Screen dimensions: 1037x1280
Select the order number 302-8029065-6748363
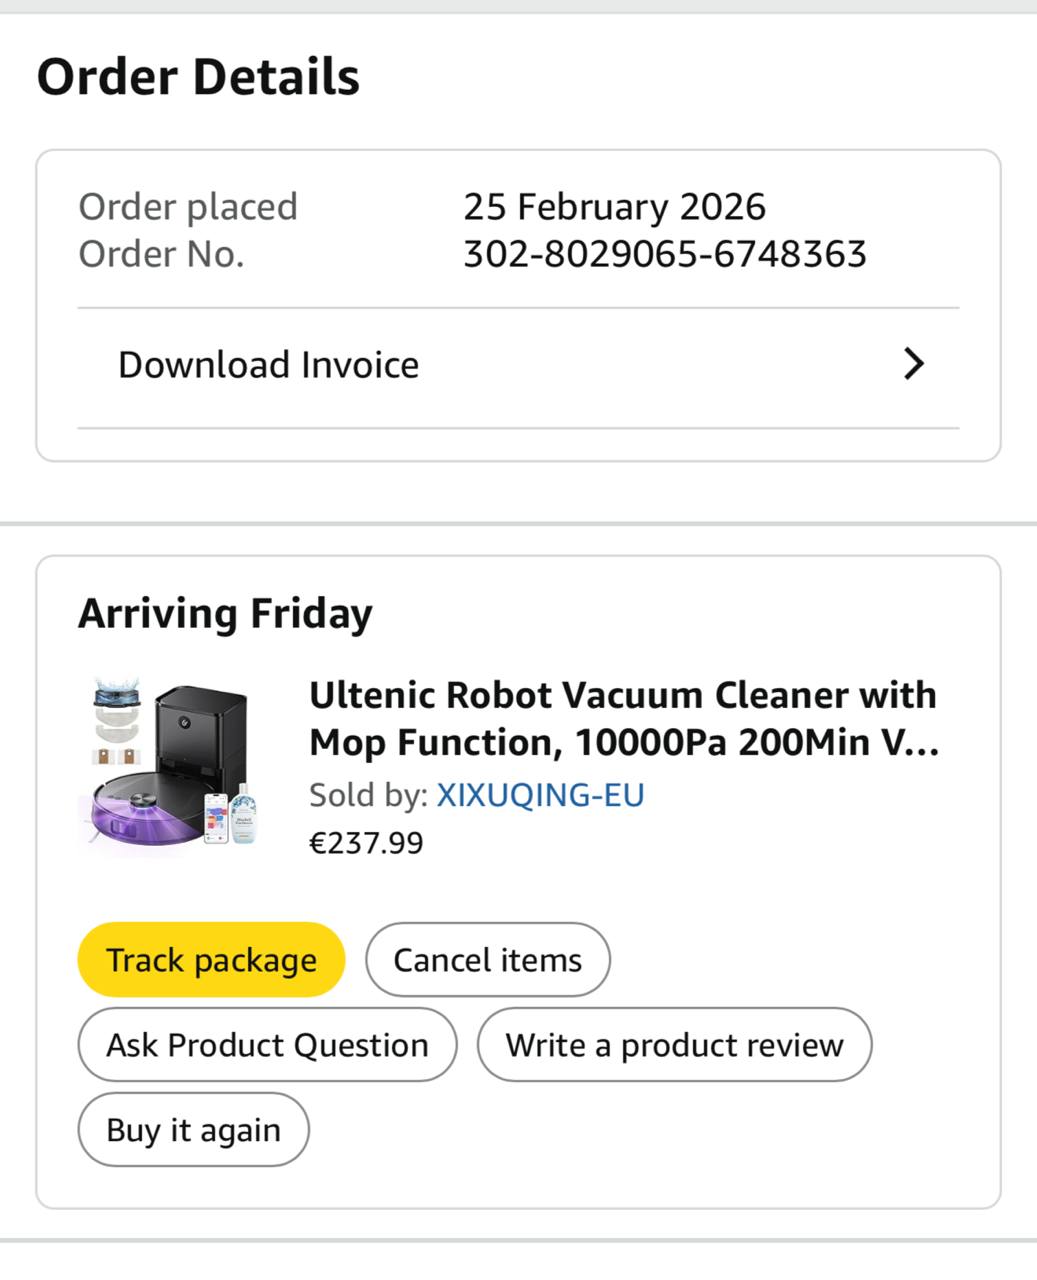coord(664,254)
